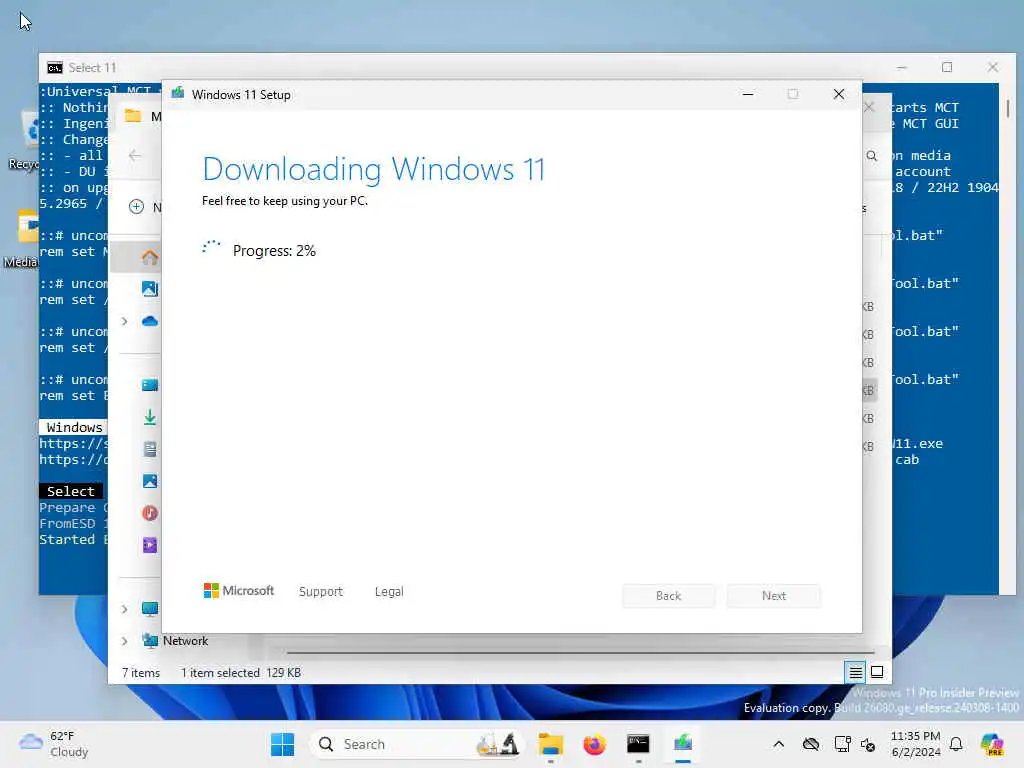Switch Explorer to large icons view

click(x=877, y=672)
